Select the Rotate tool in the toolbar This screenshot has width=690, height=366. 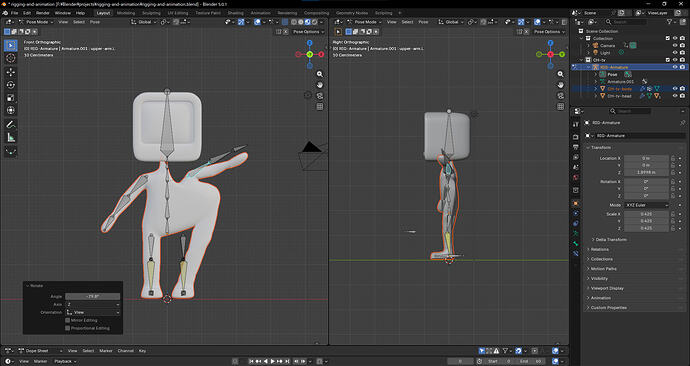pos(11,84)
